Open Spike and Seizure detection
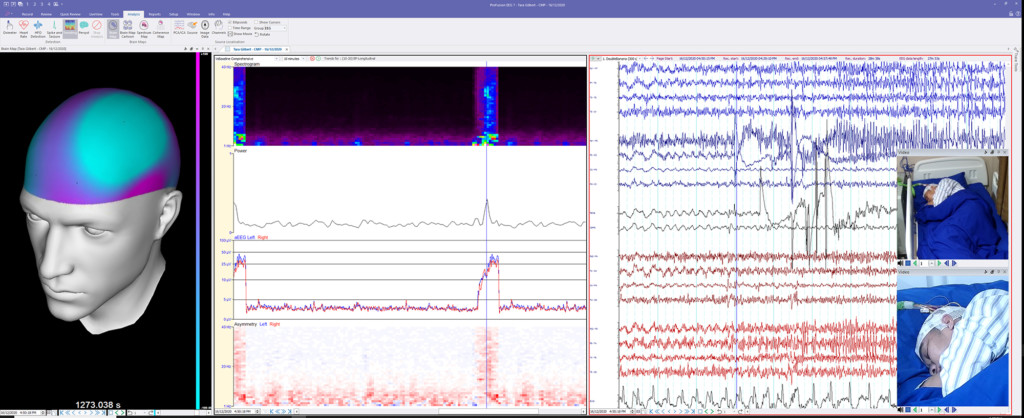This screenshot has height=418, width=1024. point(54,27)
